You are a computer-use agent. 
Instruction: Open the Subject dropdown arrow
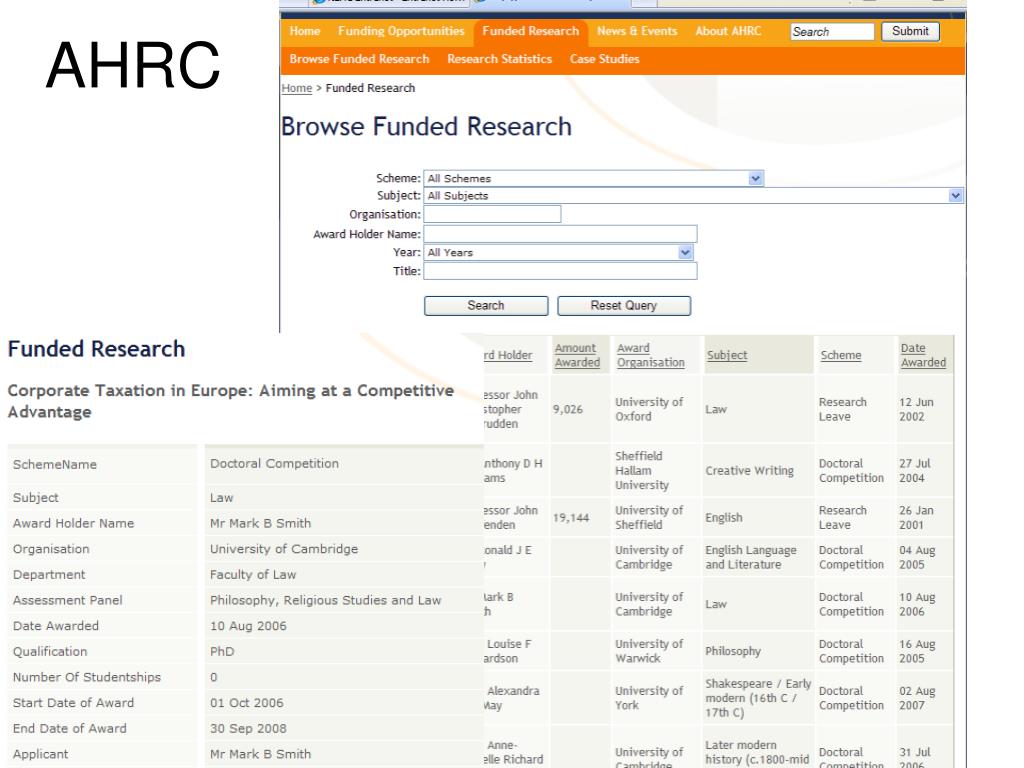point(955,195)
